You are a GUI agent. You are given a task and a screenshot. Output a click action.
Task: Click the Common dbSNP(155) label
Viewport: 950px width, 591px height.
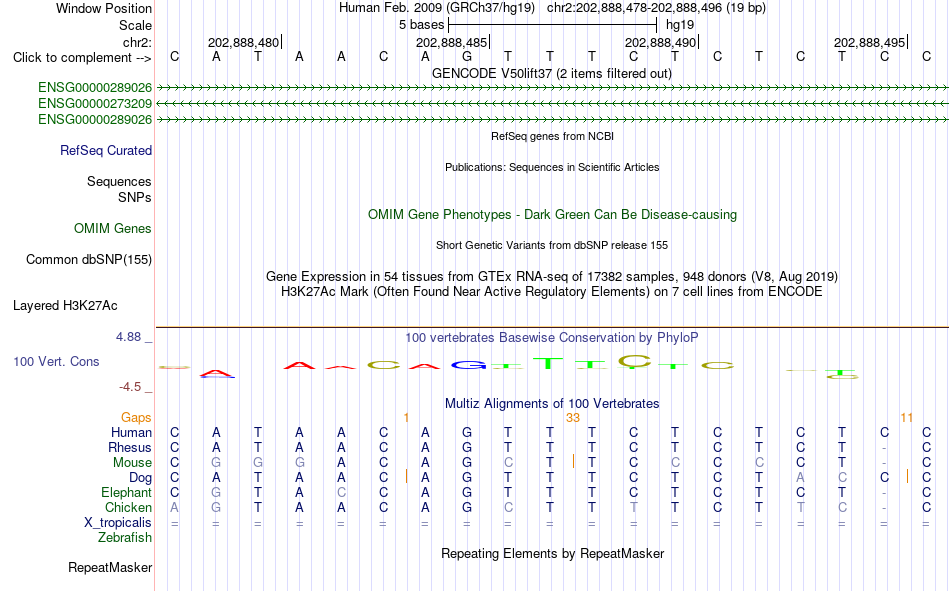click(88, 259)
